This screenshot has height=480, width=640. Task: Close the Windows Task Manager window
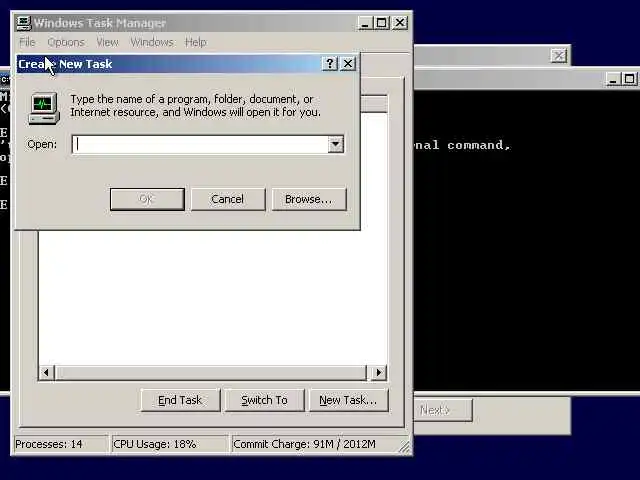pos(400,23)
